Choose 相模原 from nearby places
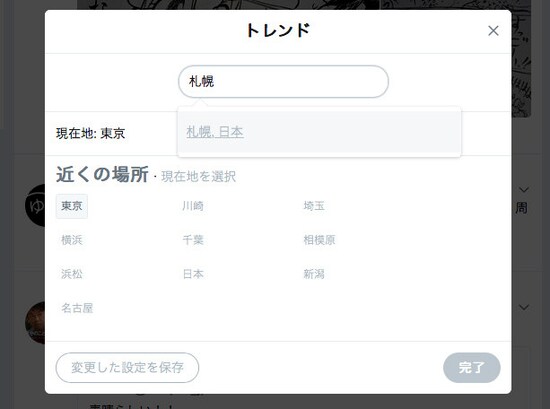This screenshot has height=409, width=550. 319,240
